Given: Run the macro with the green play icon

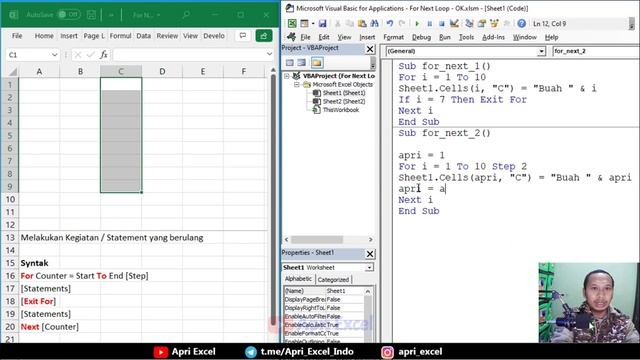Looking at the screenshot, I should 417,24.
